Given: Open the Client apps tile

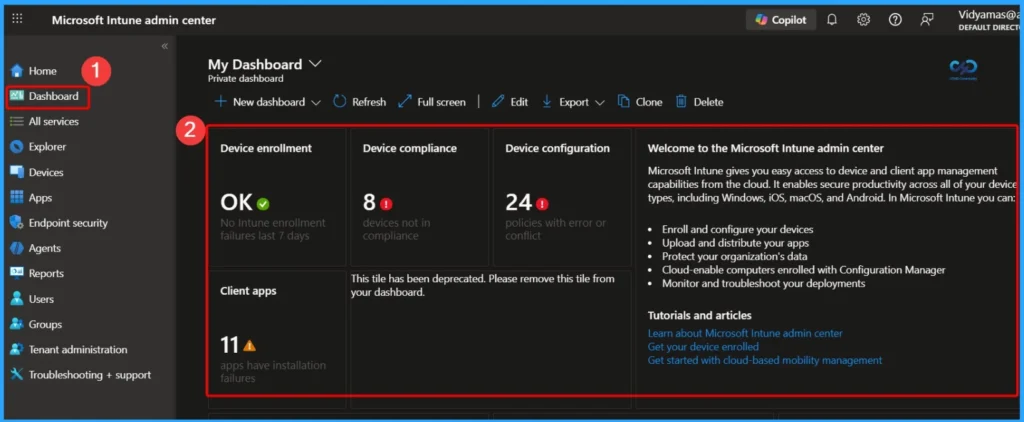Looking at the screenshot, I should pos(277,339).
